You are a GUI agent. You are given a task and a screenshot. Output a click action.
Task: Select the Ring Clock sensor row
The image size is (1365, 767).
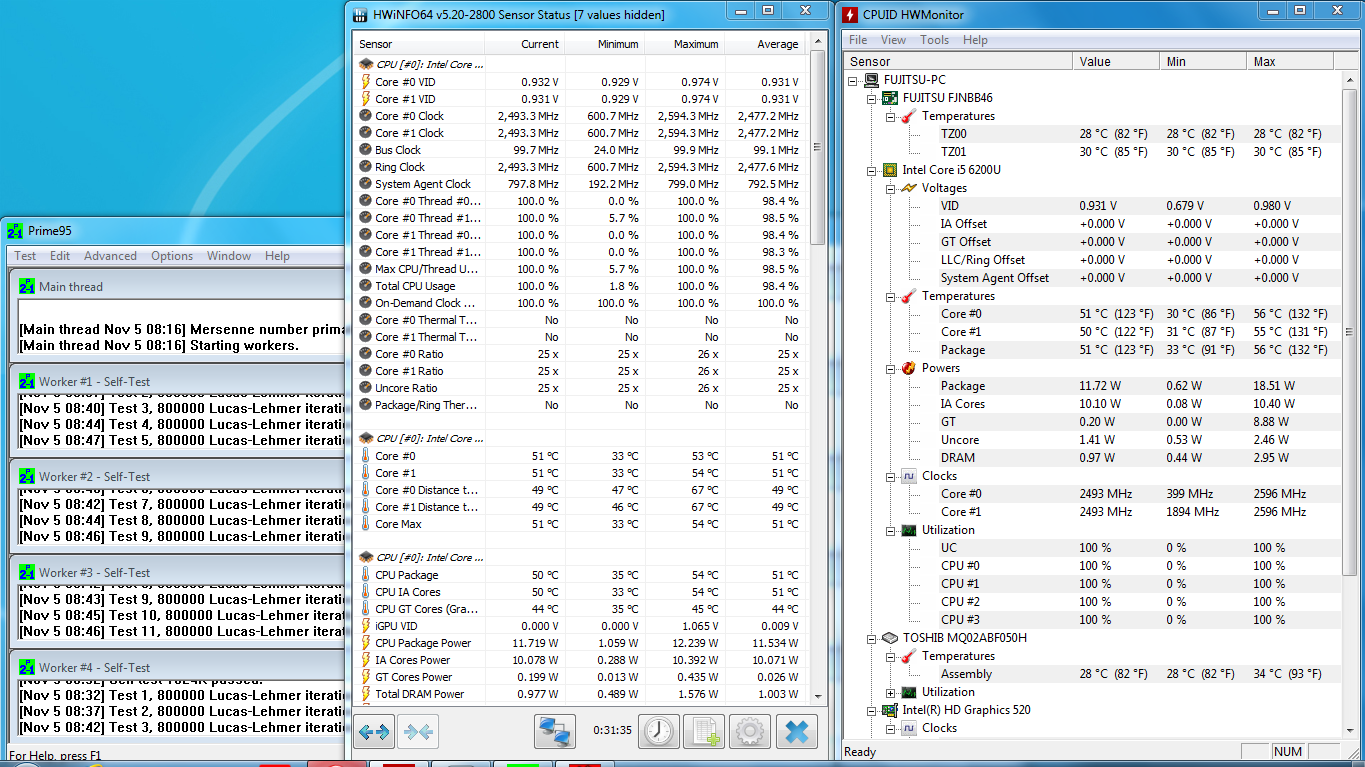580,167
